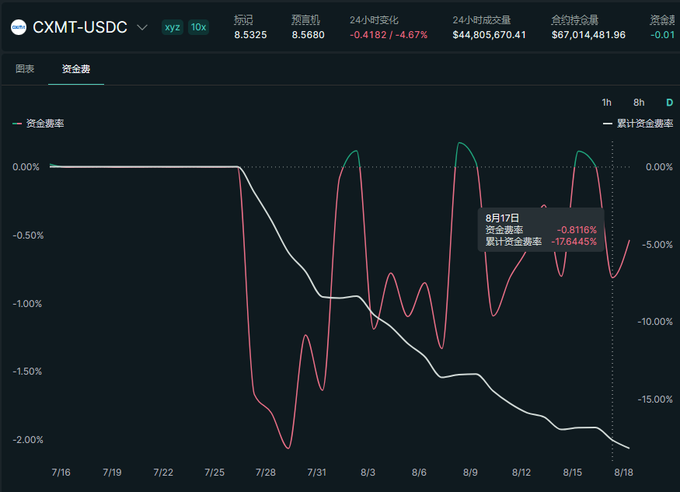Click the -1.00% left axis label
The image size is (680, 492).
click(27, 304)
